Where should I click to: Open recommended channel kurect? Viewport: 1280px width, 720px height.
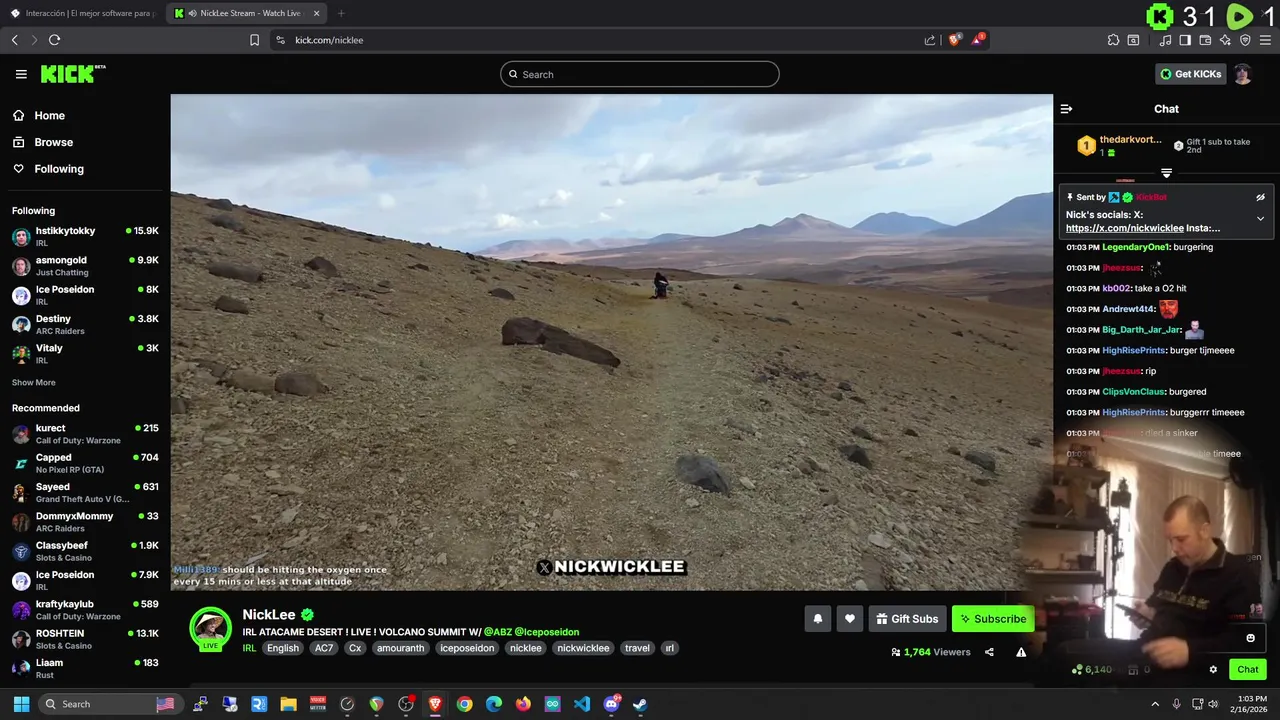(x=85, y=433)
